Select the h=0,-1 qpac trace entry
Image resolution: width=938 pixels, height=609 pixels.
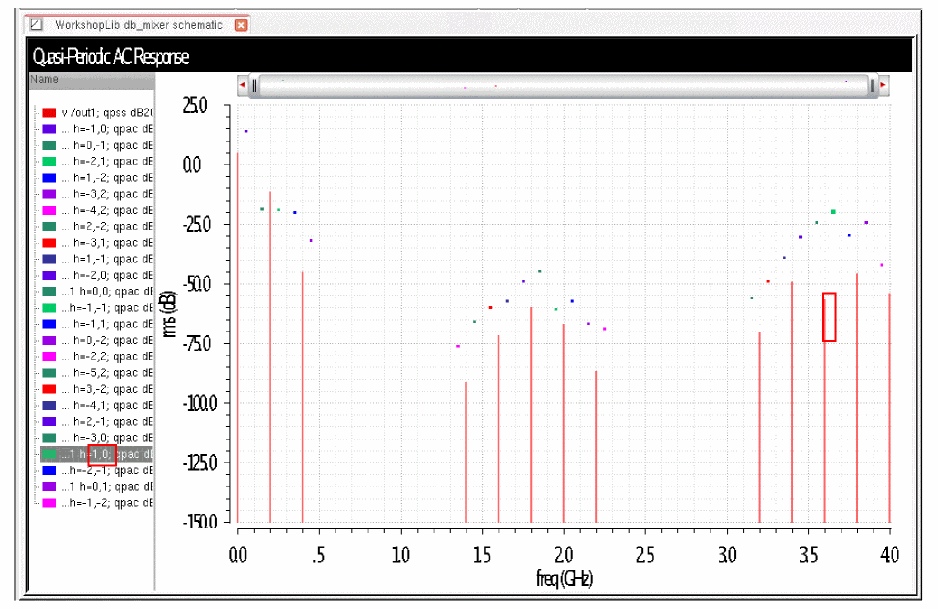(x=97, y=145)
